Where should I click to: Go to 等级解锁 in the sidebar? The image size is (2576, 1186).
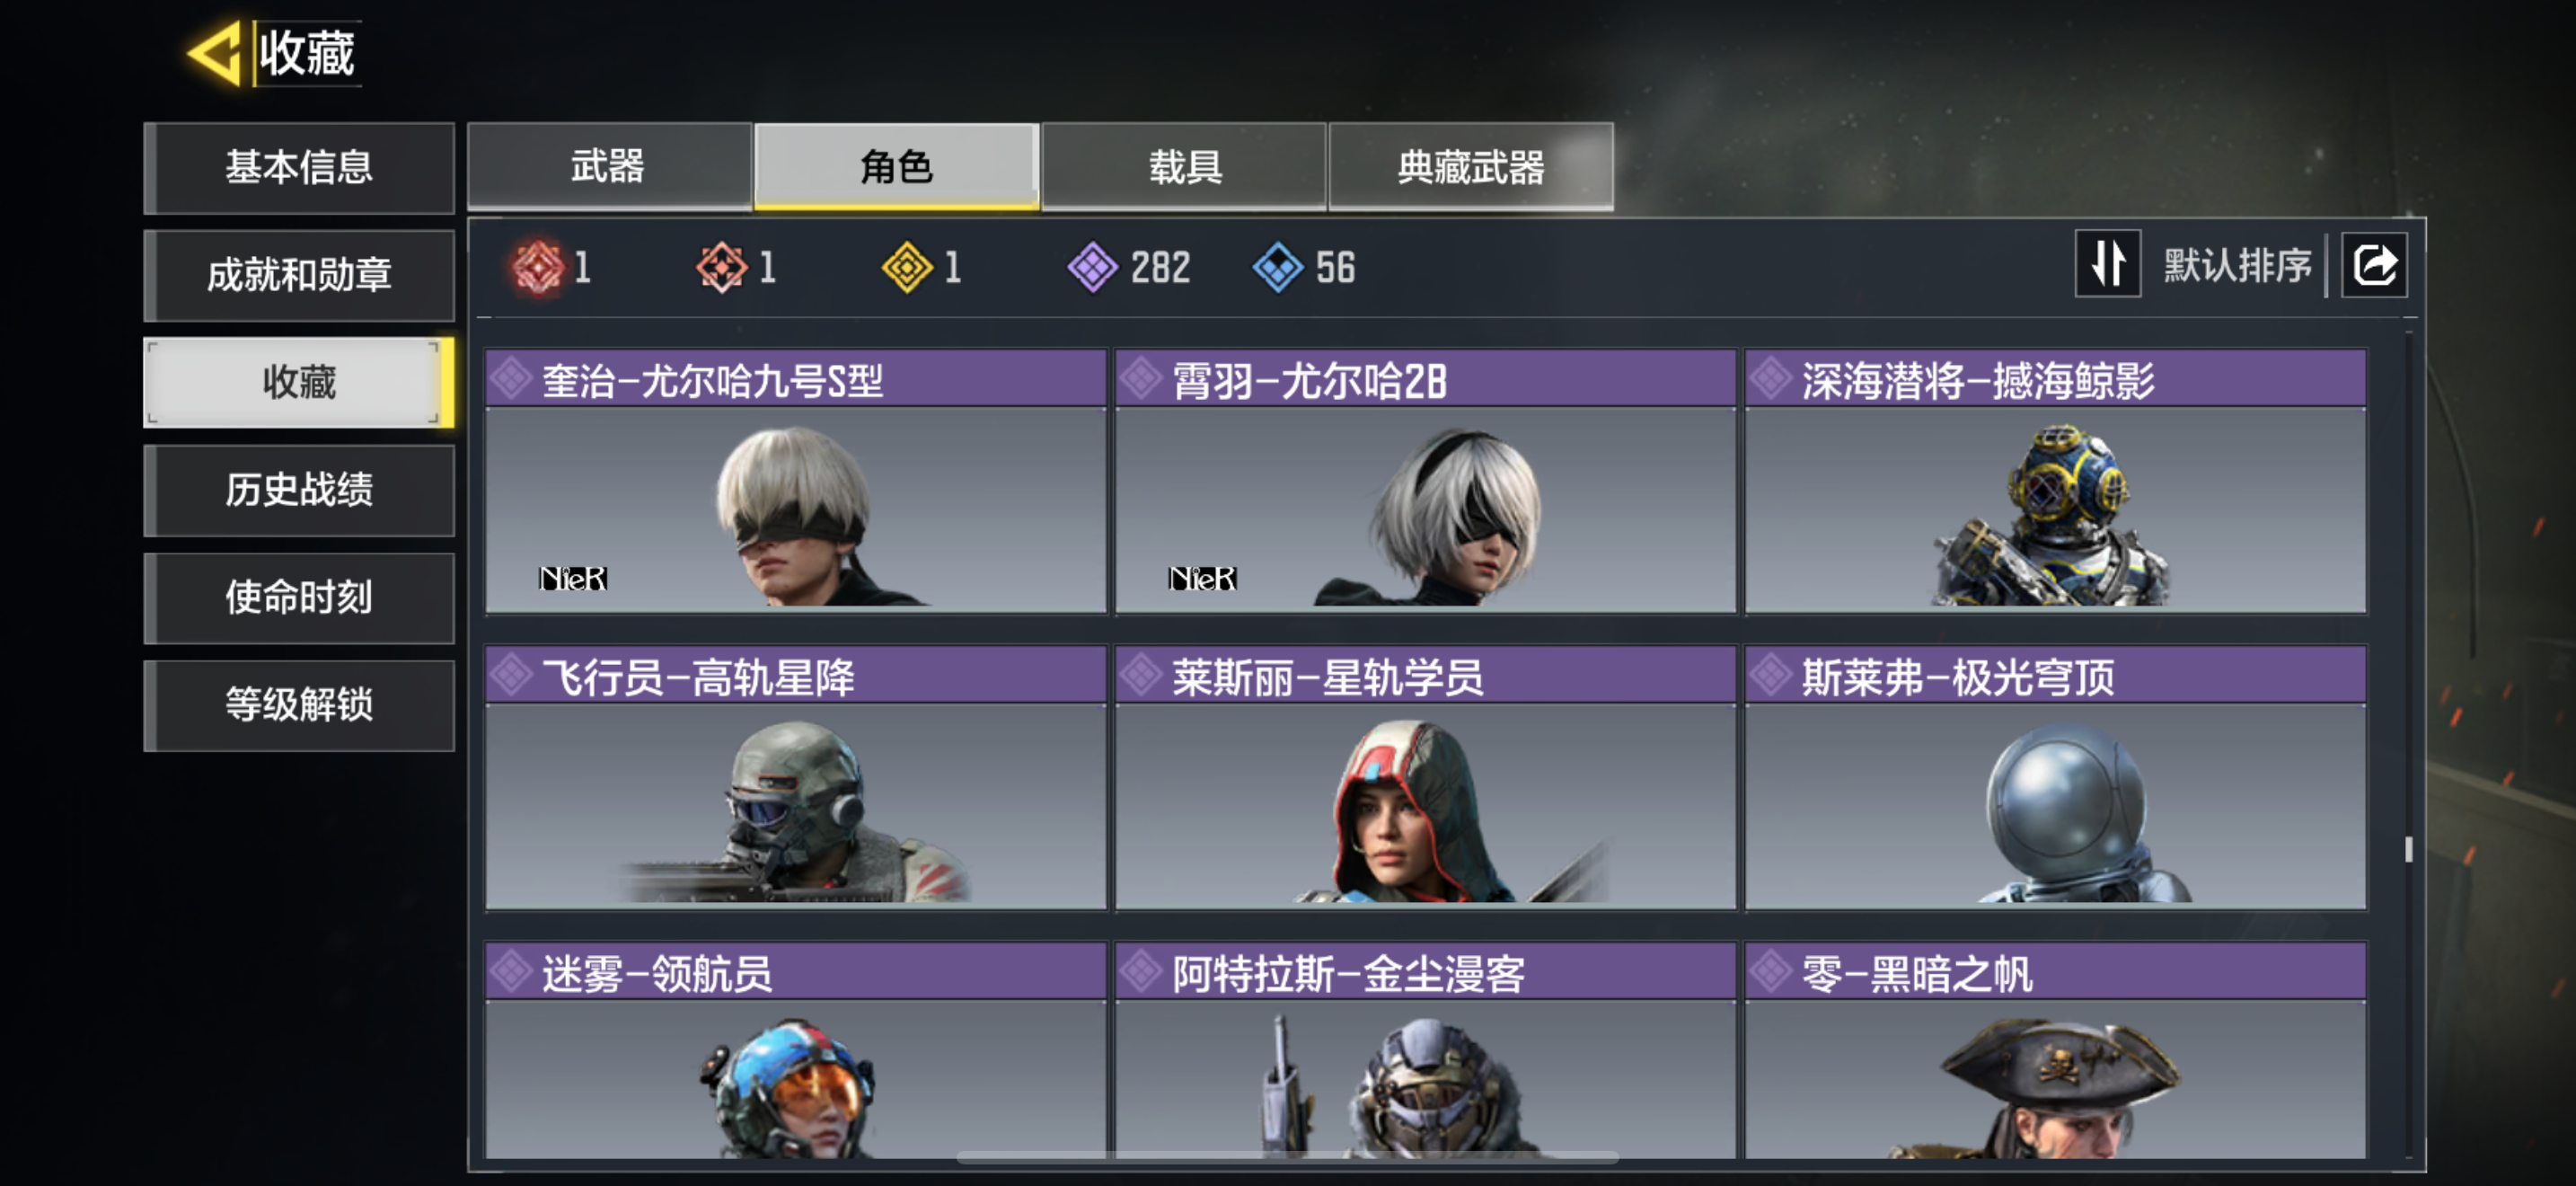click(299, 705)
